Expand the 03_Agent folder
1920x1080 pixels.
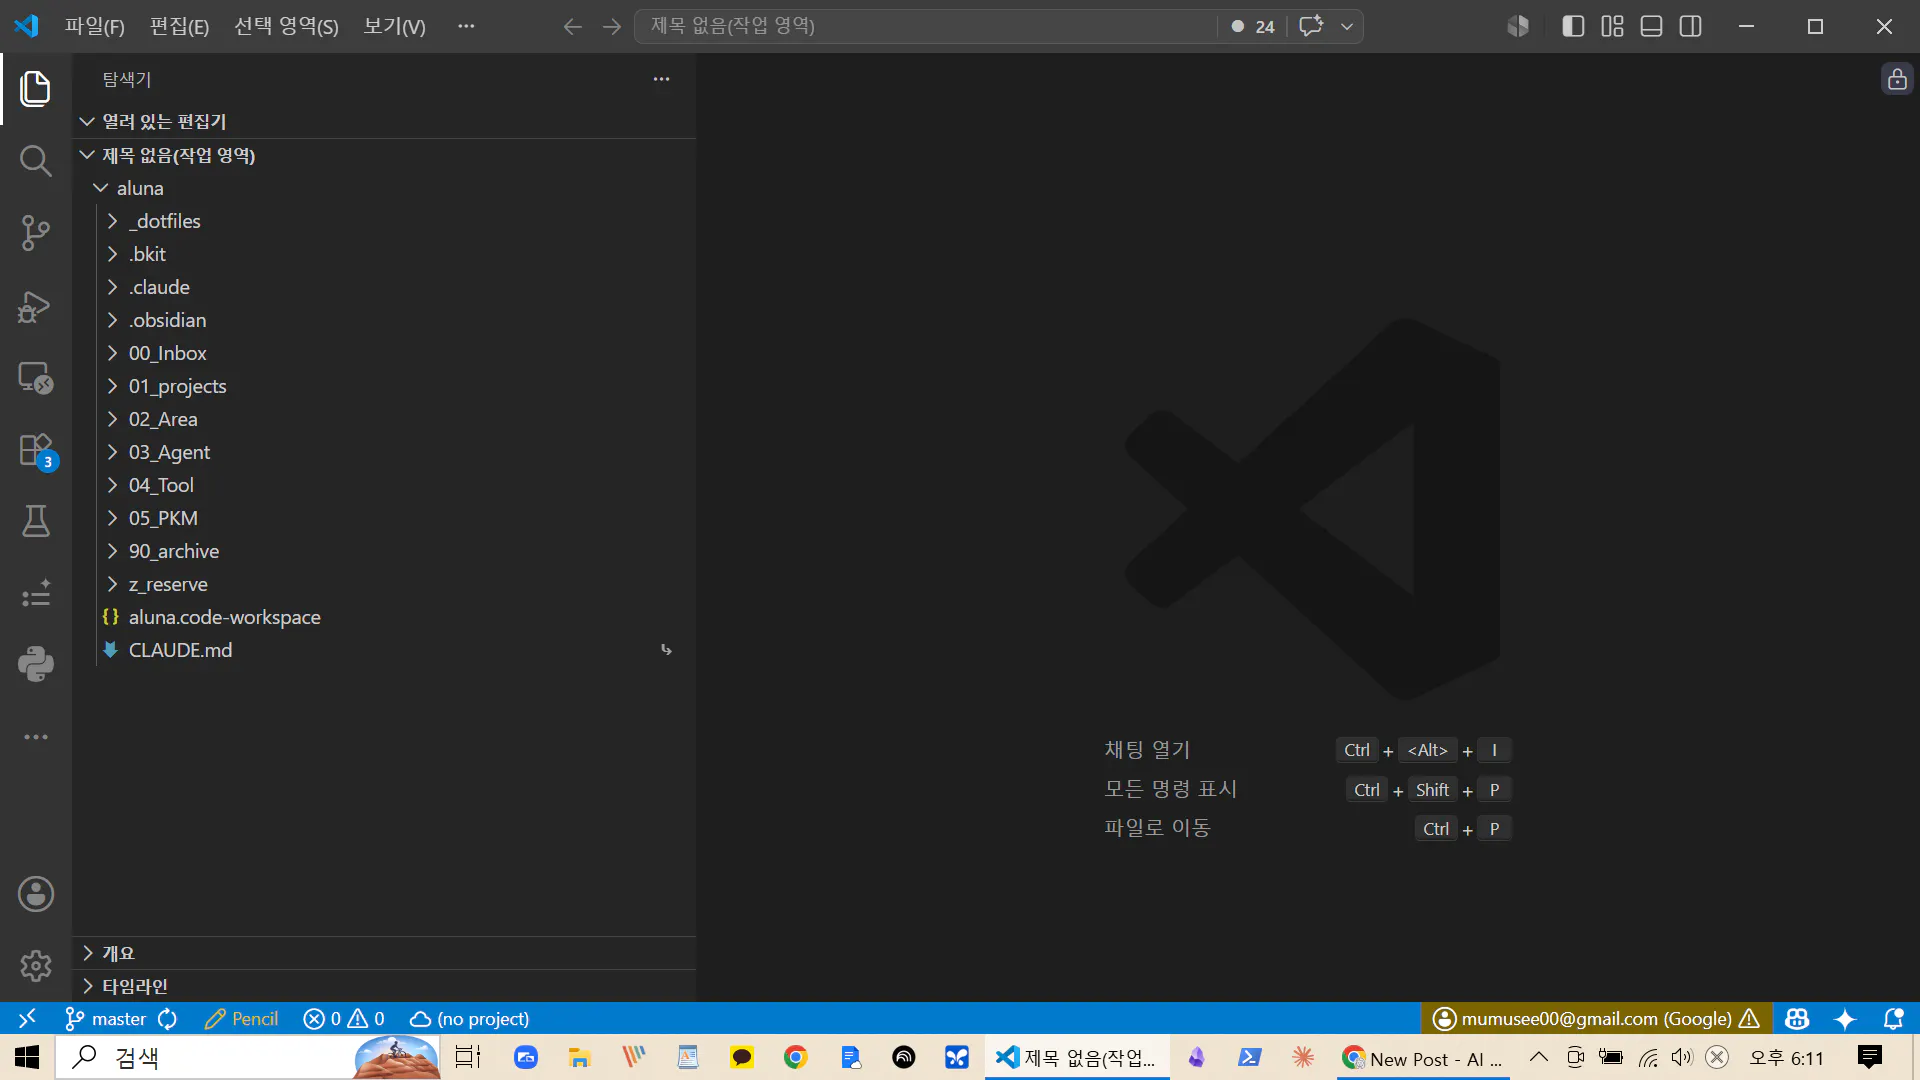(x=384, y=452)
